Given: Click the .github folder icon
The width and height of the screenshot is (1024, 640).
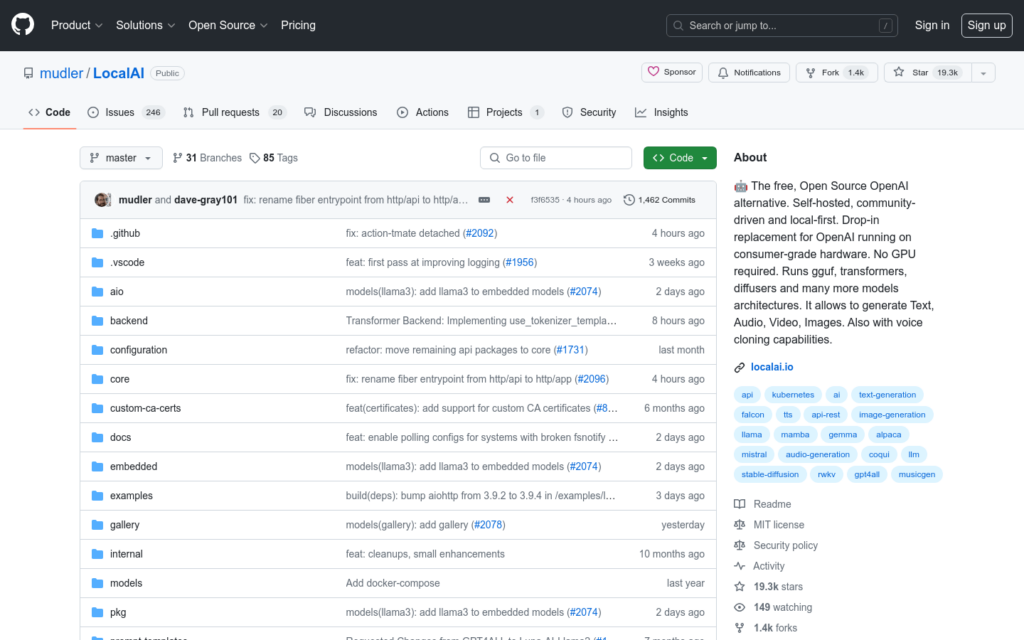Looking at the screenshot, I should 97,233.
